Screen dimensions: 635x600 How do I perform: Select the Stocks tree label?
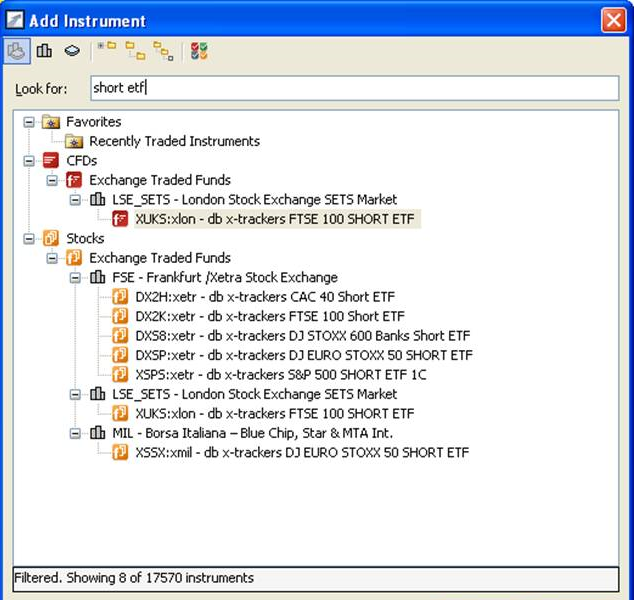point(85,238)
